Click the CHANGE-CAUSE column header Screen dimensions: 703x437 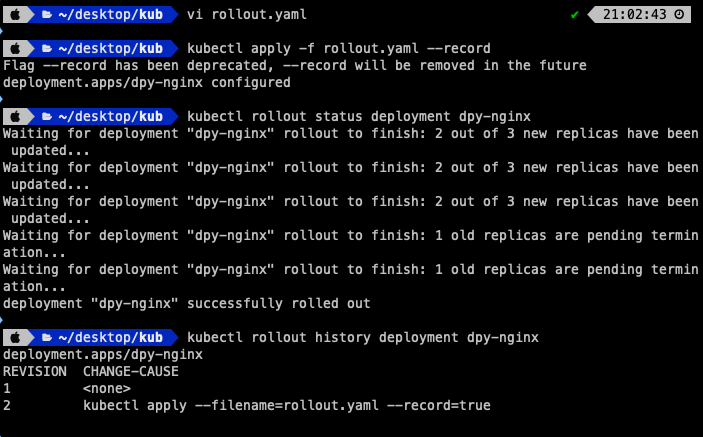point(130,372)
